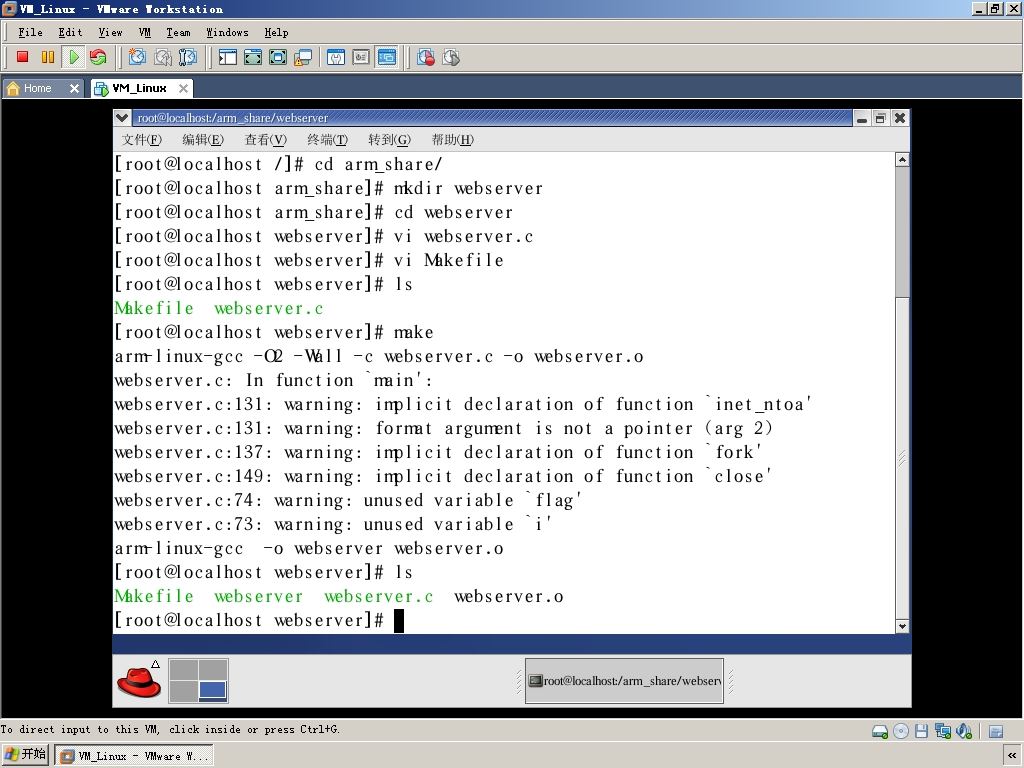Open the Snapshot Manager icon
This screenshot has width=1024, height=768.
[187, 57]
